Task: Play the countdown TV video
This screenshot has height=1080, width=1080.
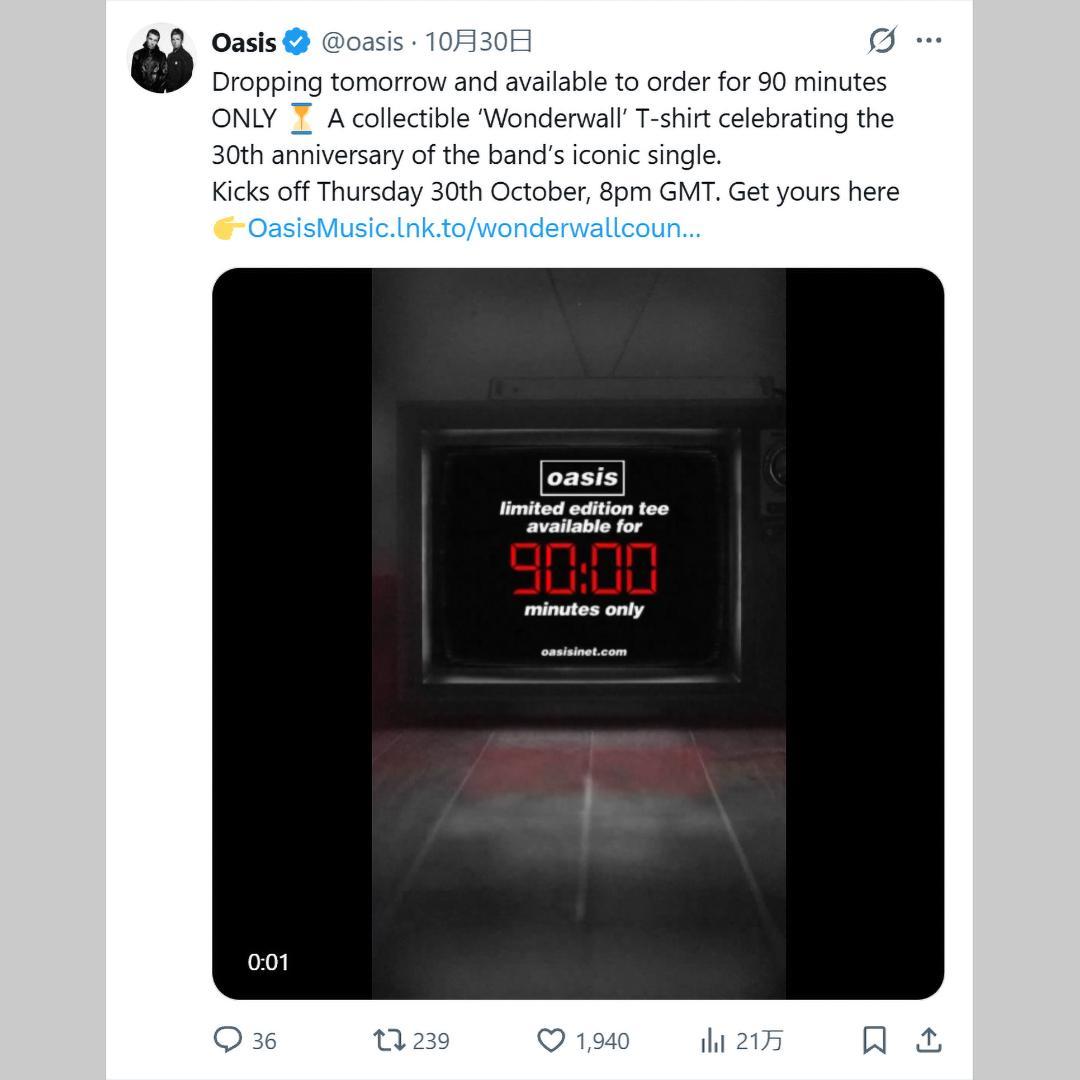Action: pyautogui.click(x=578, y=633)
